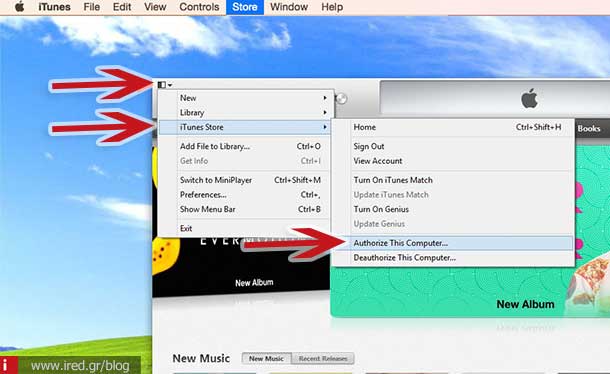Open the File menu
610x374 pixels.
(x=91, y=7)
